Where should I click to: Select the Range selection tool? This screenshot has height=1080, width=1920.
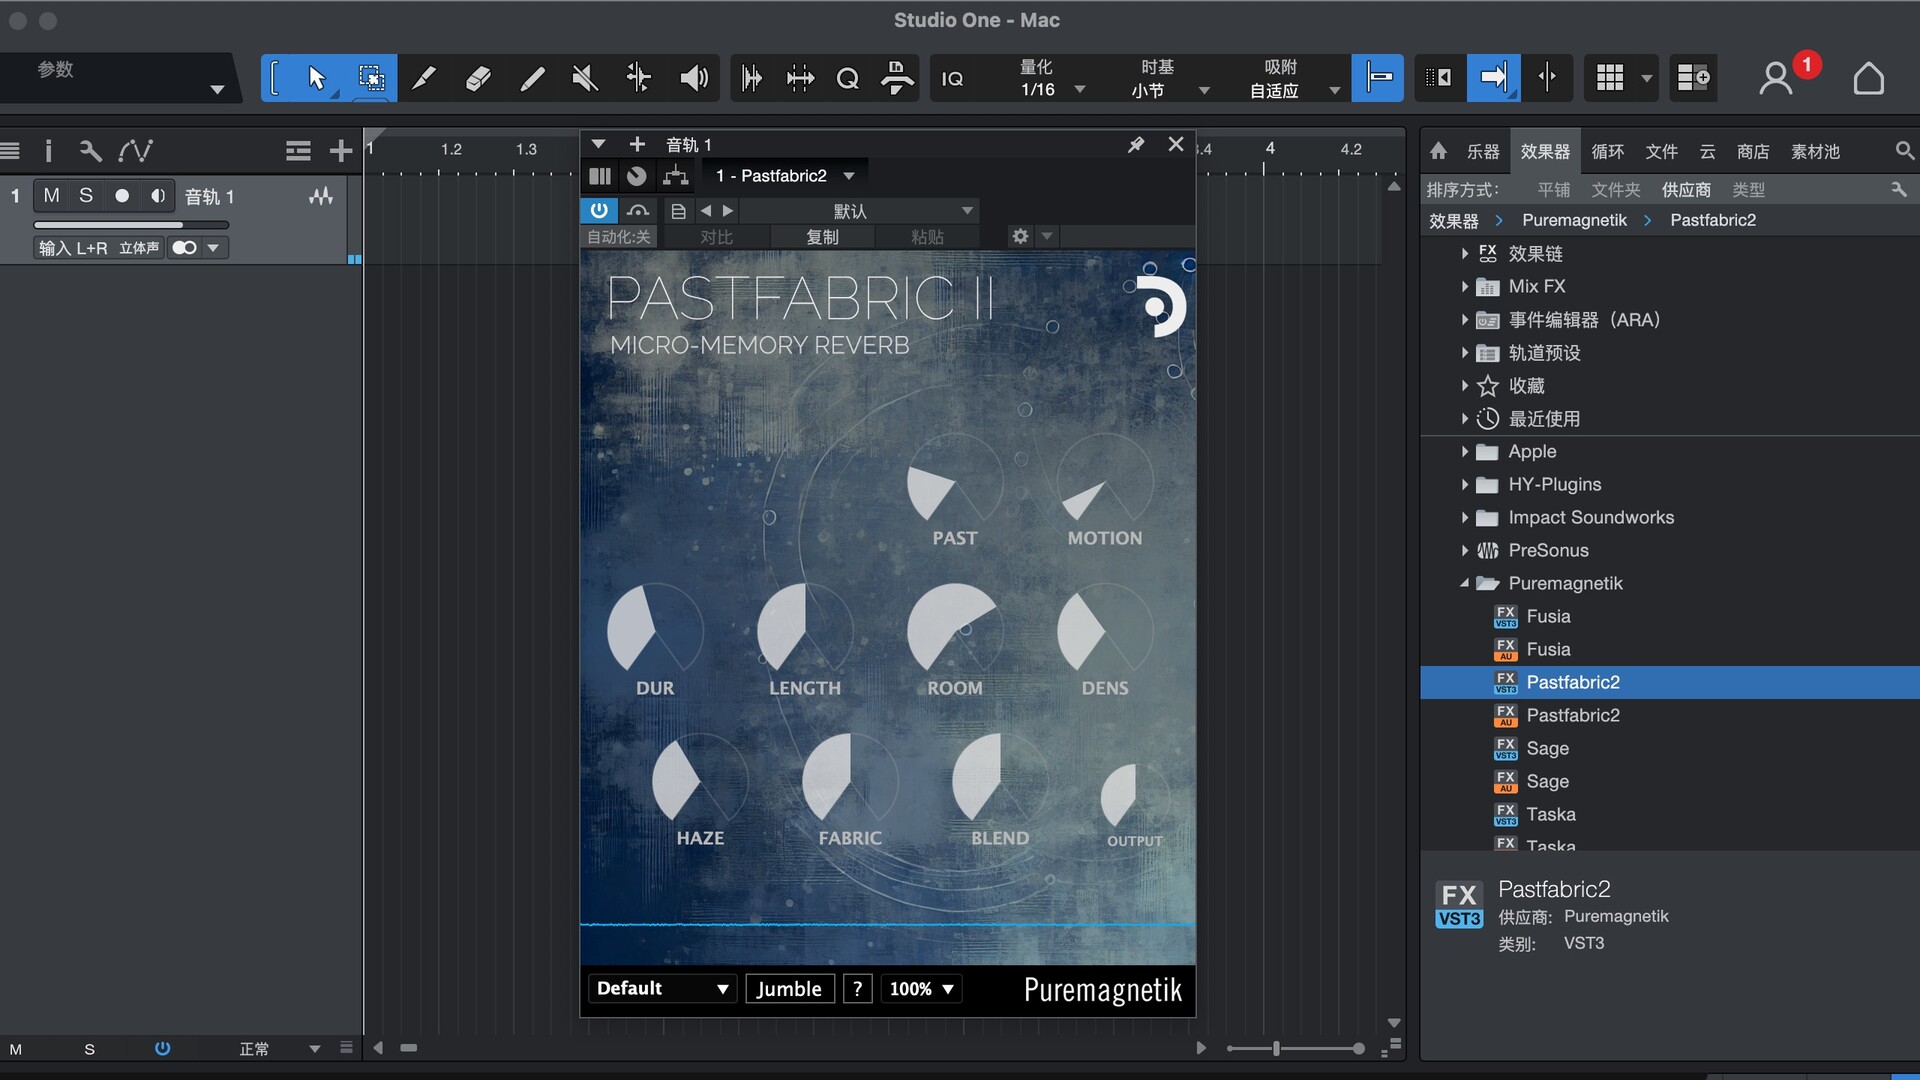[x=371, y=78]
